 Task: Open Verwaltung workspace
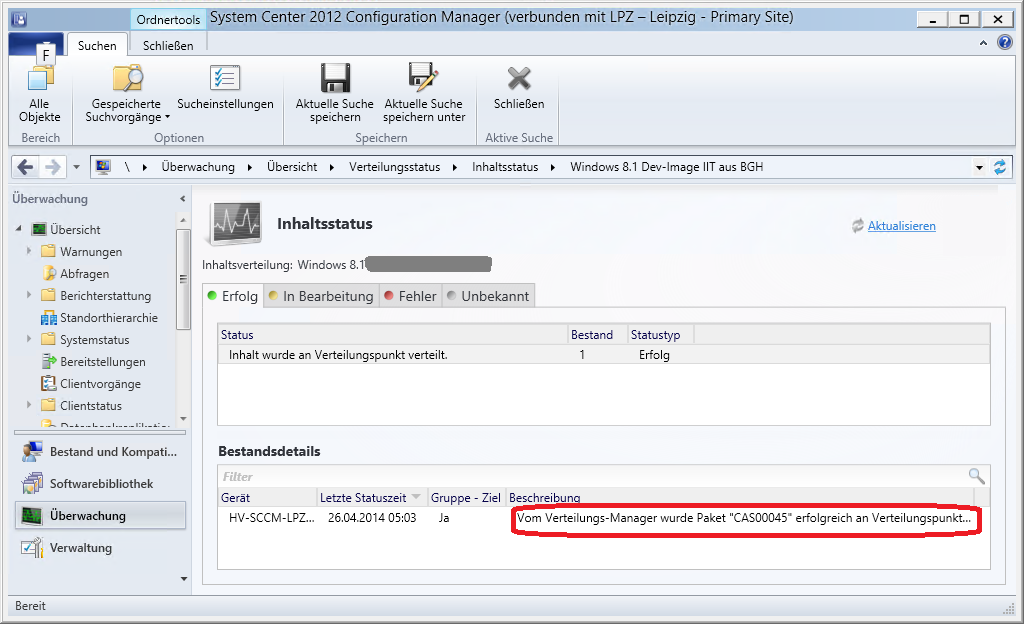click(100, 548)
